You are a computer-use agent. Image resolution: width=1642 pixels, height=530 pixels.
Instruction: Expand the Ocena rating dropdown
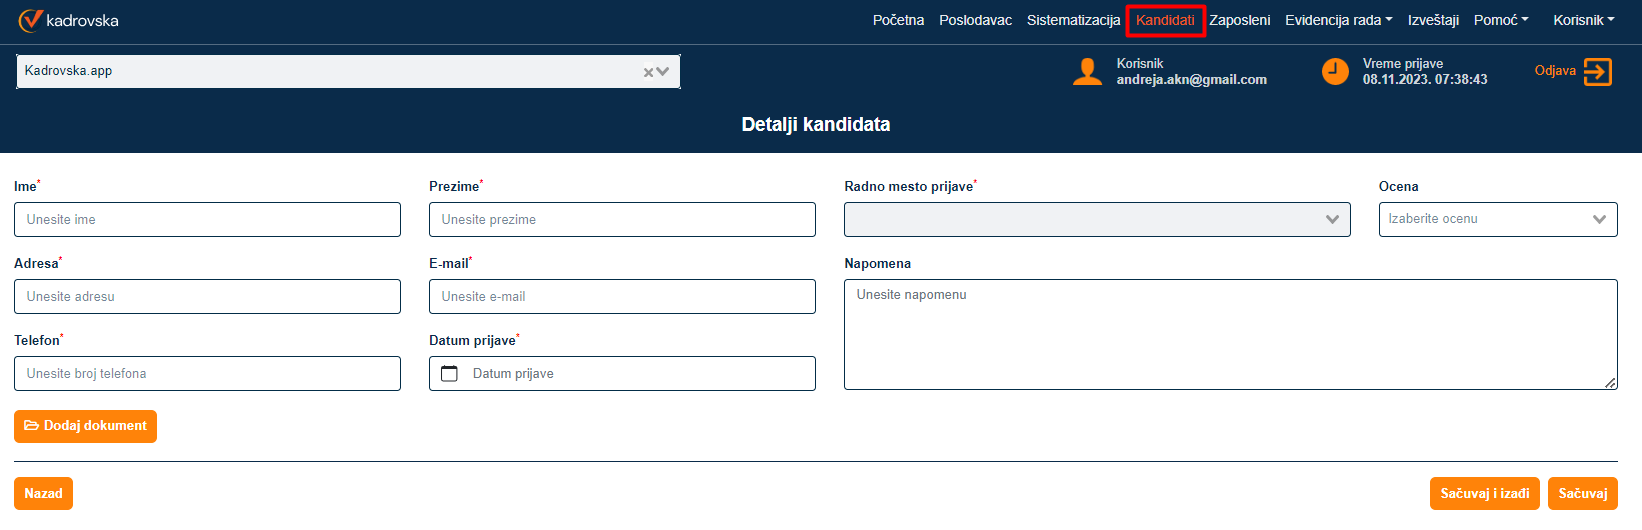1497,219
